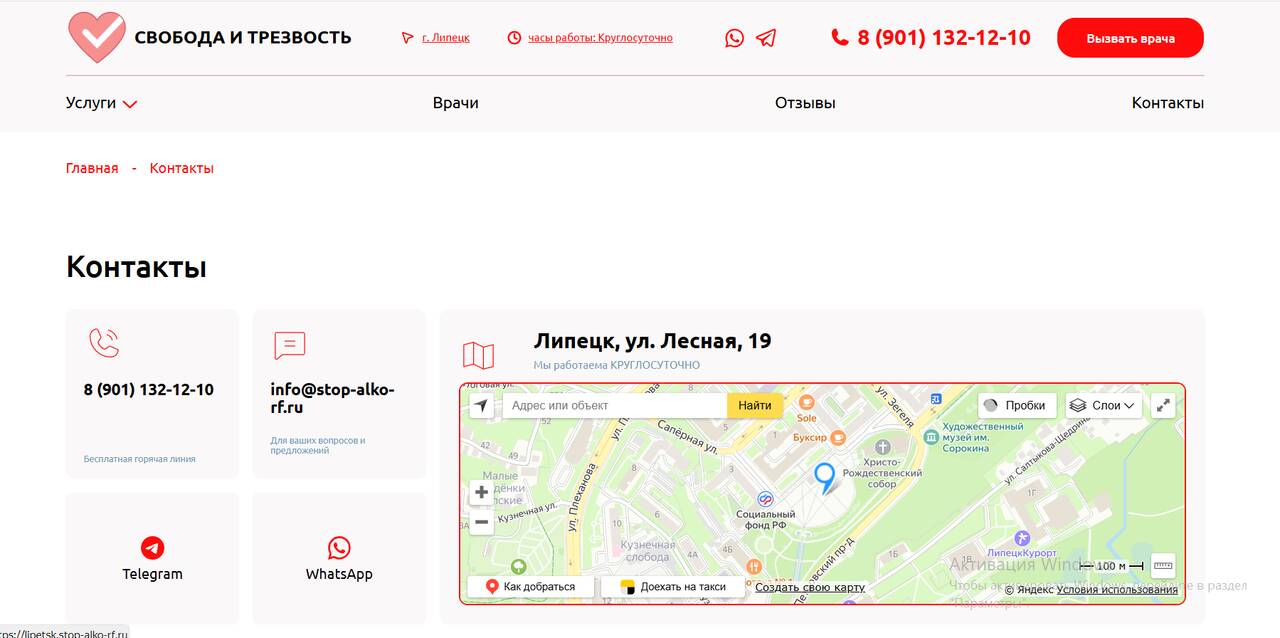Click the heart logo of Свобода и Трезвость
The height and width of the screenshot is (638, 1280).
pyautogui.click(x=96, y=37)
